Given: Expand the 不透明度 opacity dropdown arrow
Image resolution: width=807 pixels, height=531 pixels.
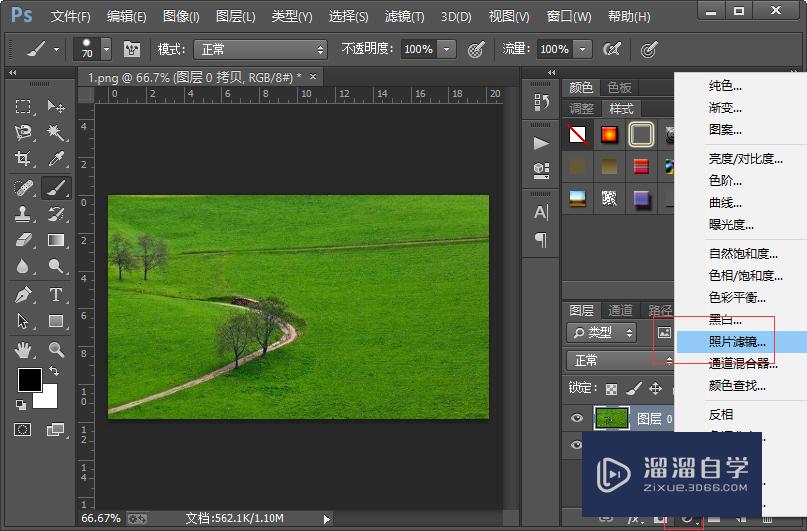Looking at the screenshot, I should point(446,49).
